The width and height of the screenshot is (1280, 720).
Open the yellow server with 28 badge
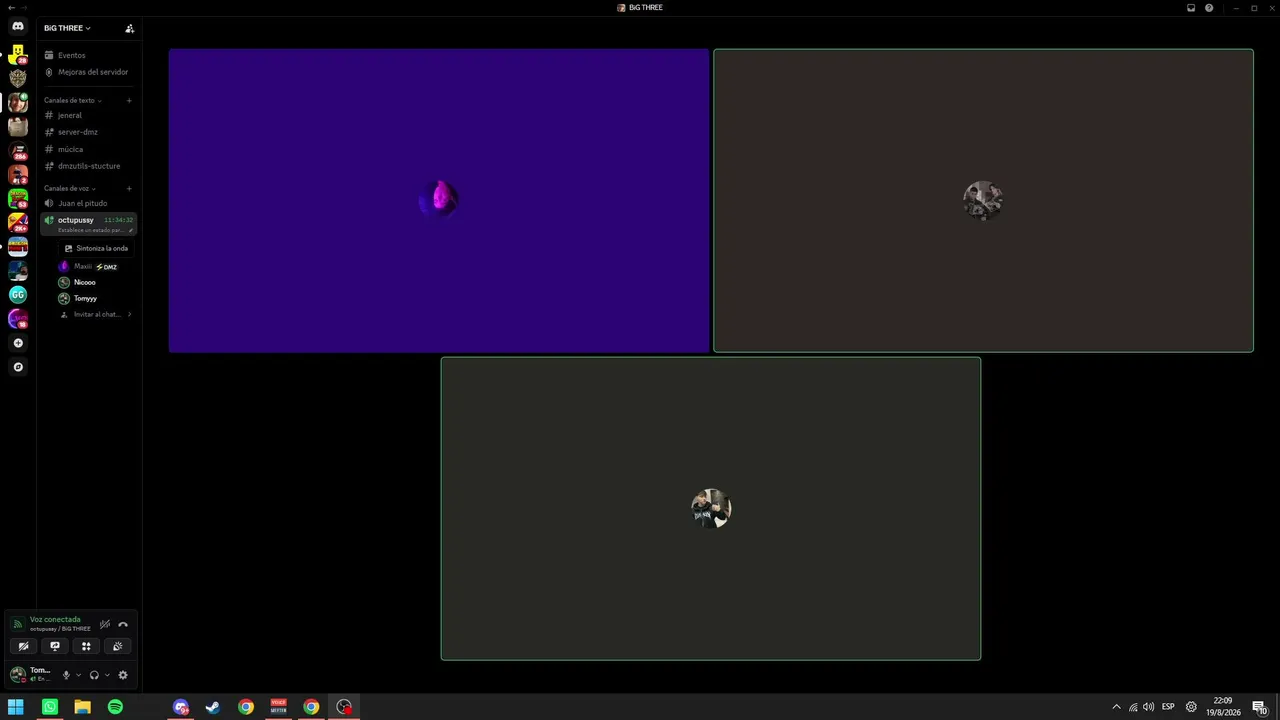pos(18,54)
